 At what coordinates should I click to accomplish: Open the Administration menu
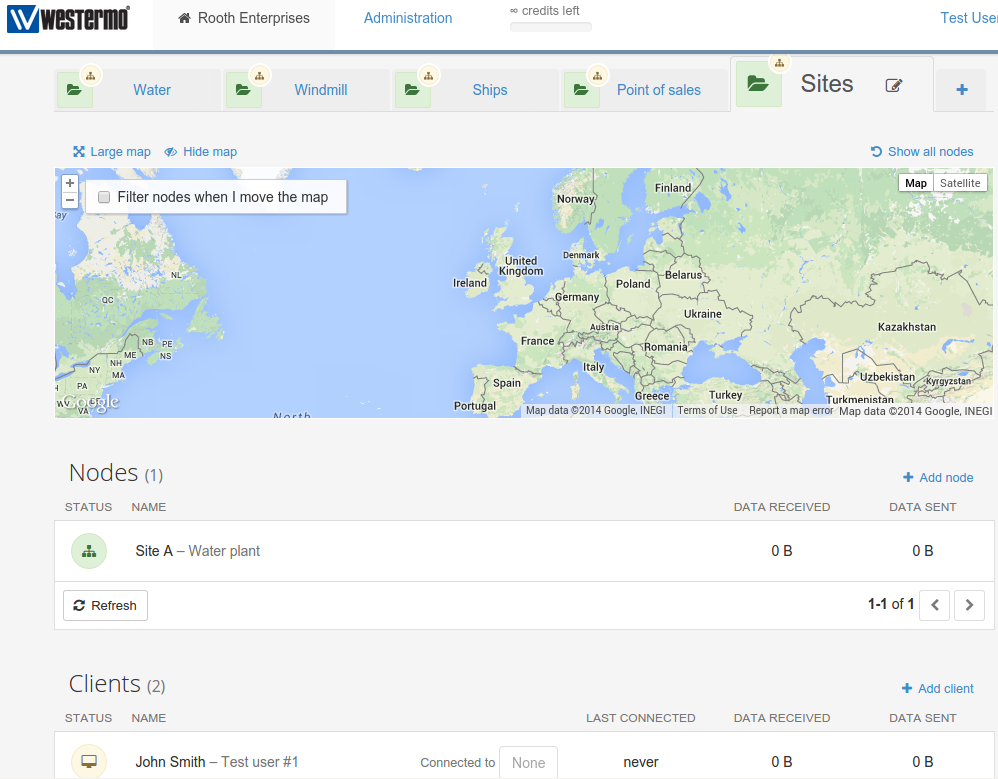point(408,18)
